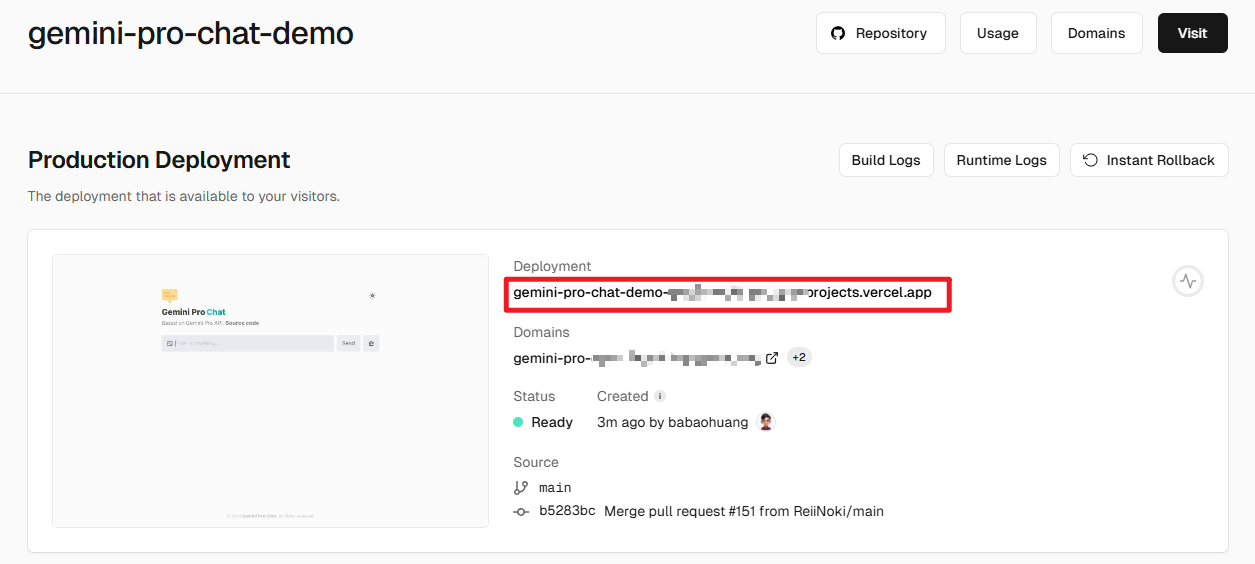Image resolution: width=1255 pixels, height=564 pixels.
Task: Open Runtime Logs
Action: click(x=1001, y=160)
